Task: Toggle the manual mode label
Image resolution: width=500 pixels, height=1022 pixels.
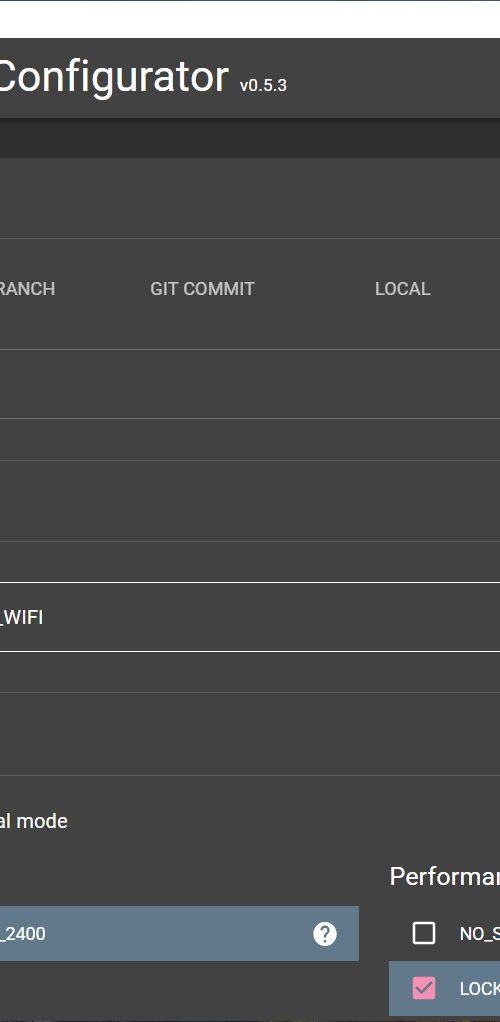Action: tap(33, 821)
